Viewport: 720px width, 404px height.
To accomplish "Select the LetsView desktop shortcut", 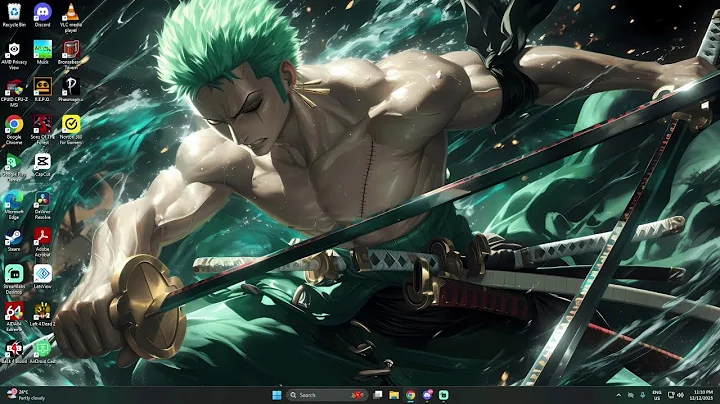I will (x=42, y=277).
